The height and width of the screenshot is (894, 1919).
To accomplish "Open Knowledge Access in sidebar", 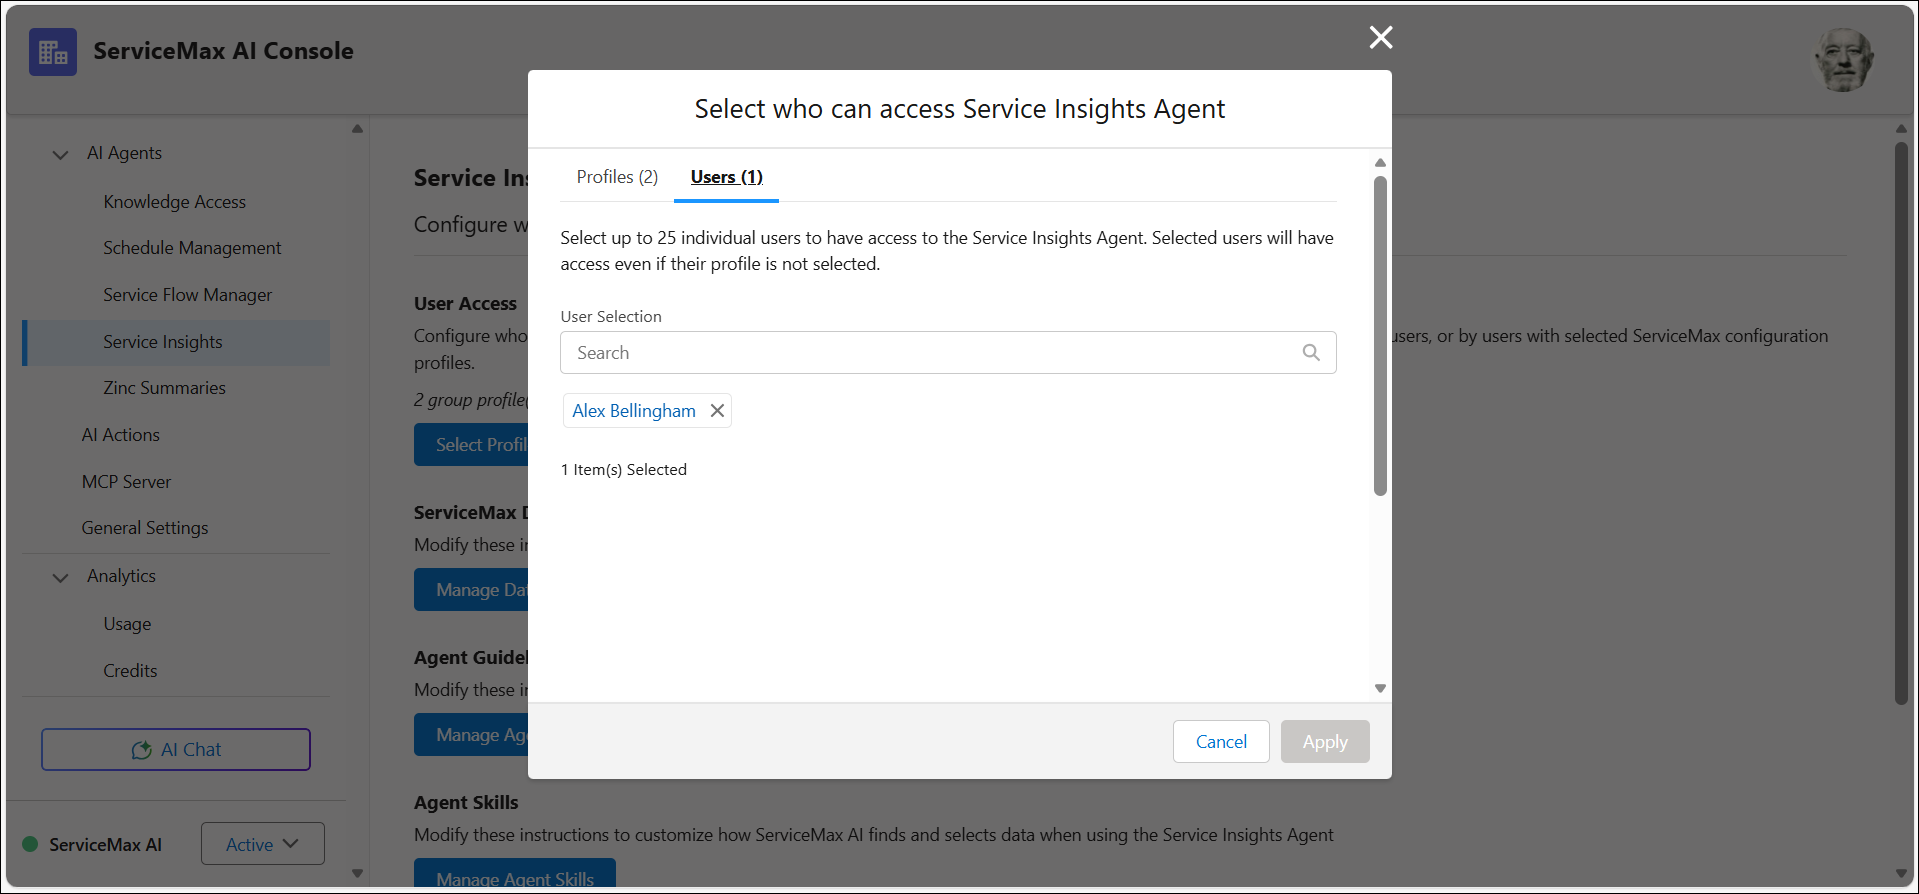I will 174,202.
